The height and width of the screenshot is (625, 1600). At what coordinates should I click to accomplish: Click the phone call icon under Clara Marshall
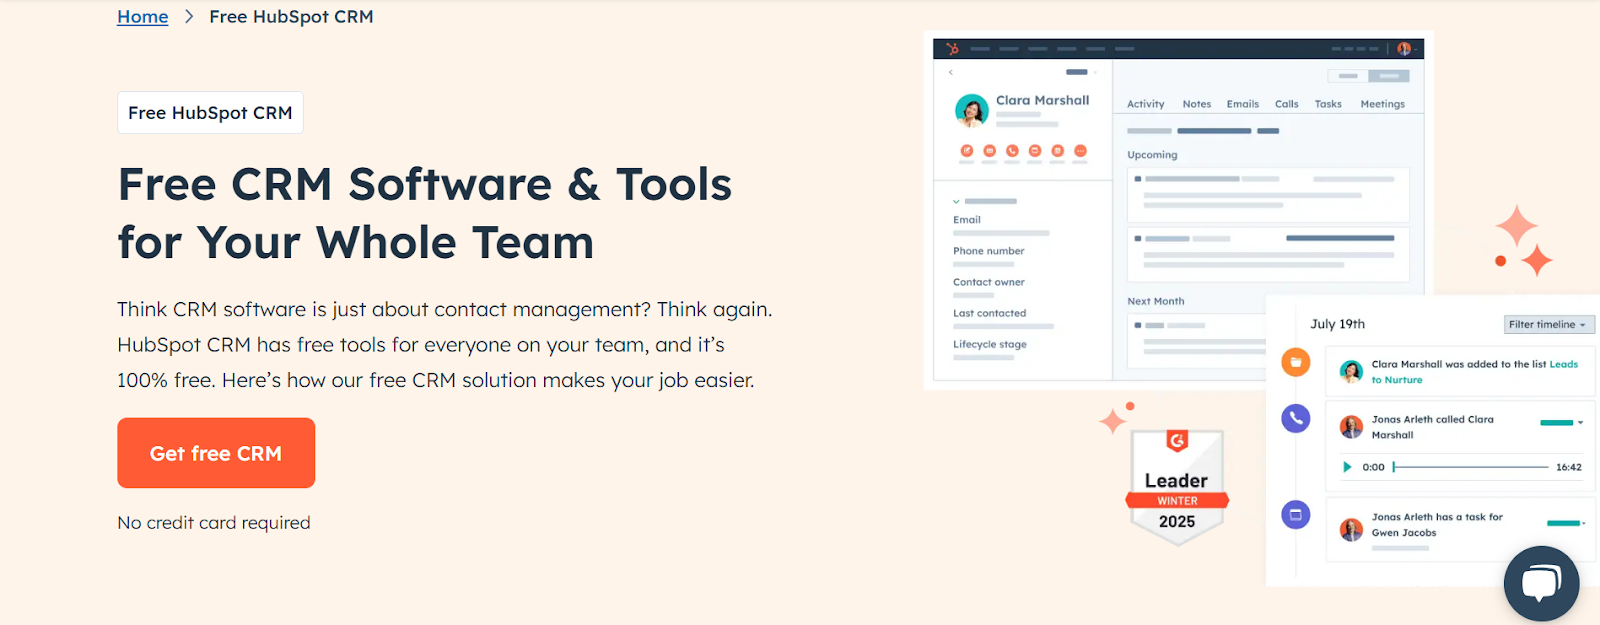pyautogui.click(x=1012, y=151)
